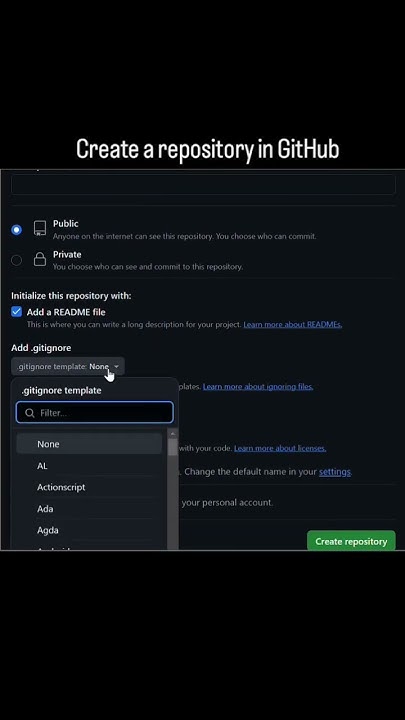Click the scrollbar up arrow in template list
Viewport: 405px width, 720px height.
pyautogui.click(x=173, y=433)
